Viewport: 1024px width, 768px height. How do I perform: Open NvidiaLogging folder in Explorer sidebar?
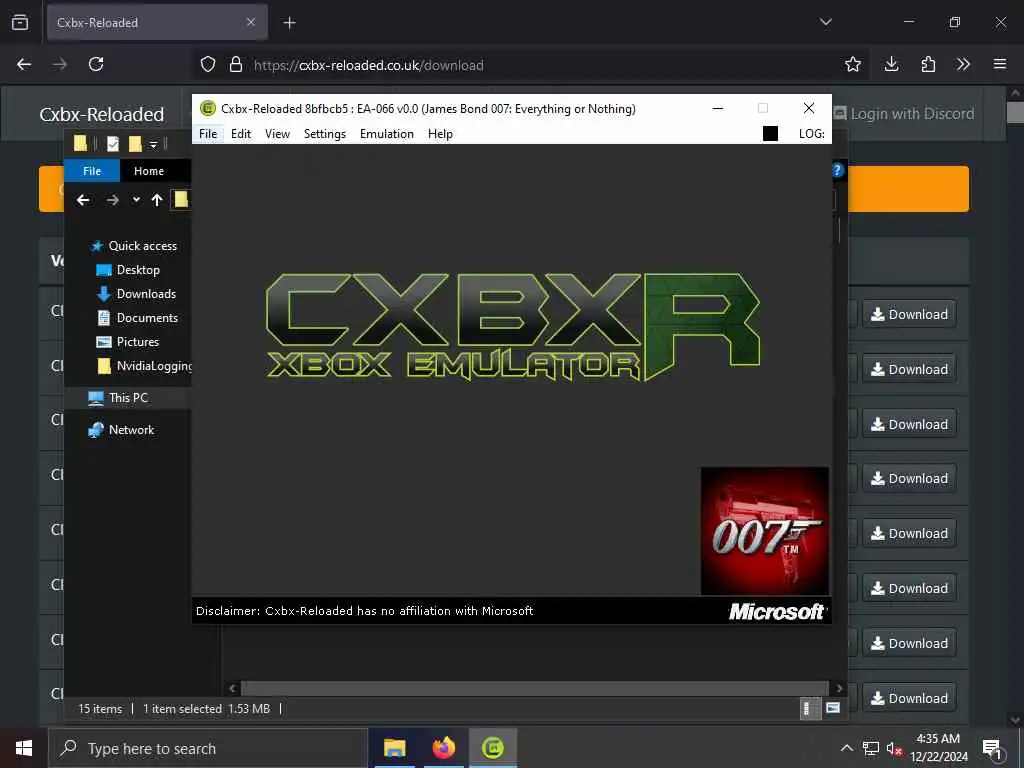[144, 366]
